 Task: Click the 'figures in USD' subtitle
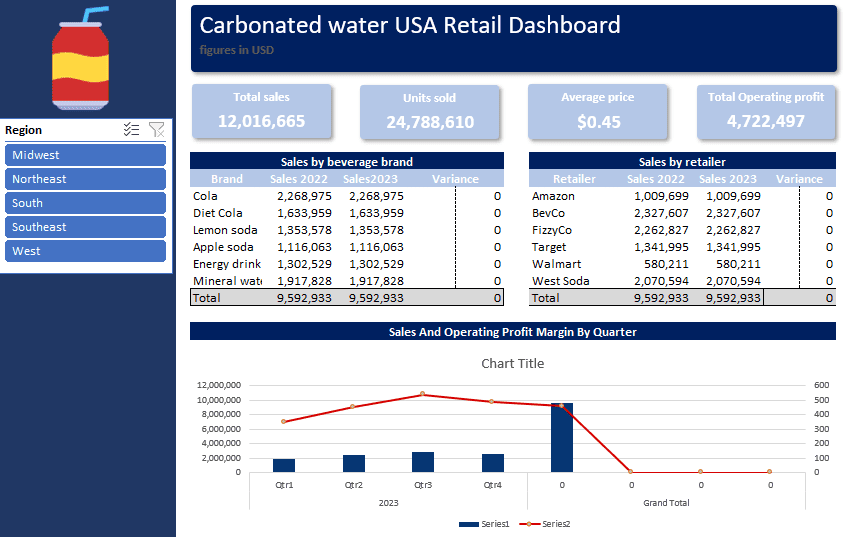[237, 50]
